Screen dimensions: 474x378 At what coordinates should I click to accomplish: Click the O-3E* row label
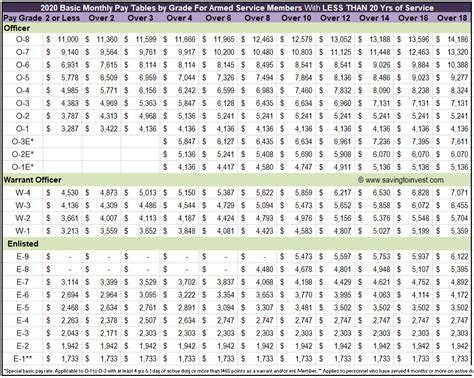[x=23, y=142]
